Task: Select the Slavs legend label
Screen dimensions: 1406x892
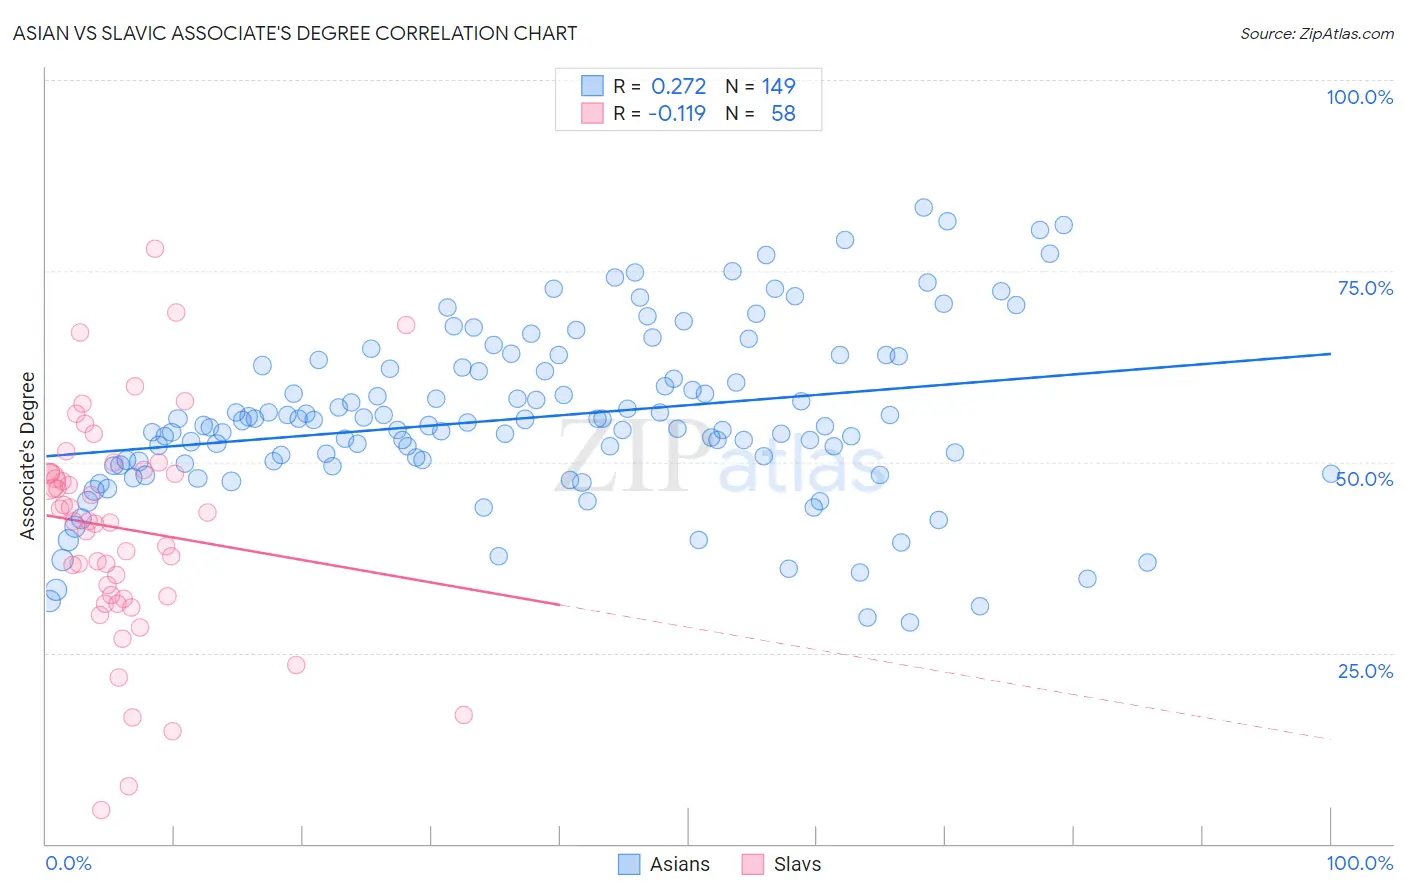Action: pos(797,864)
